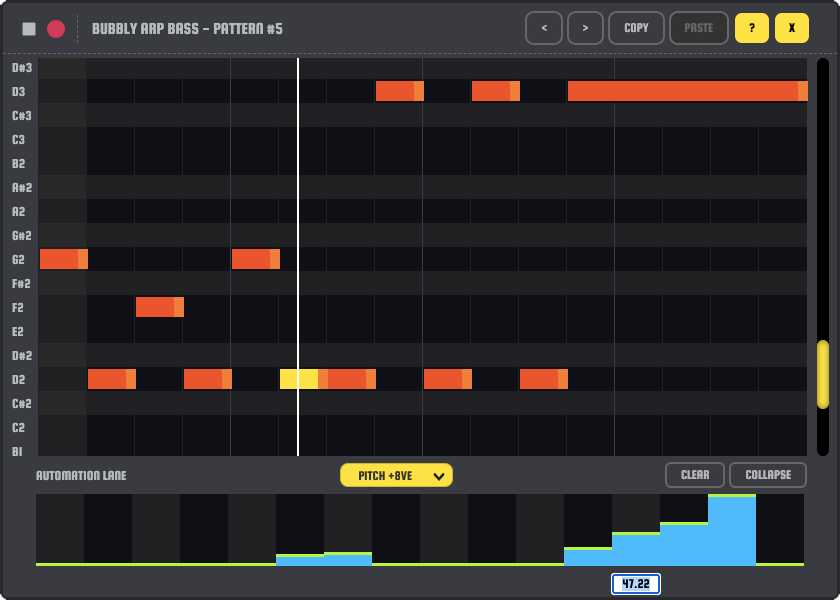
Task: Click the tallest blue automation bar
Action: coord(732,530)
